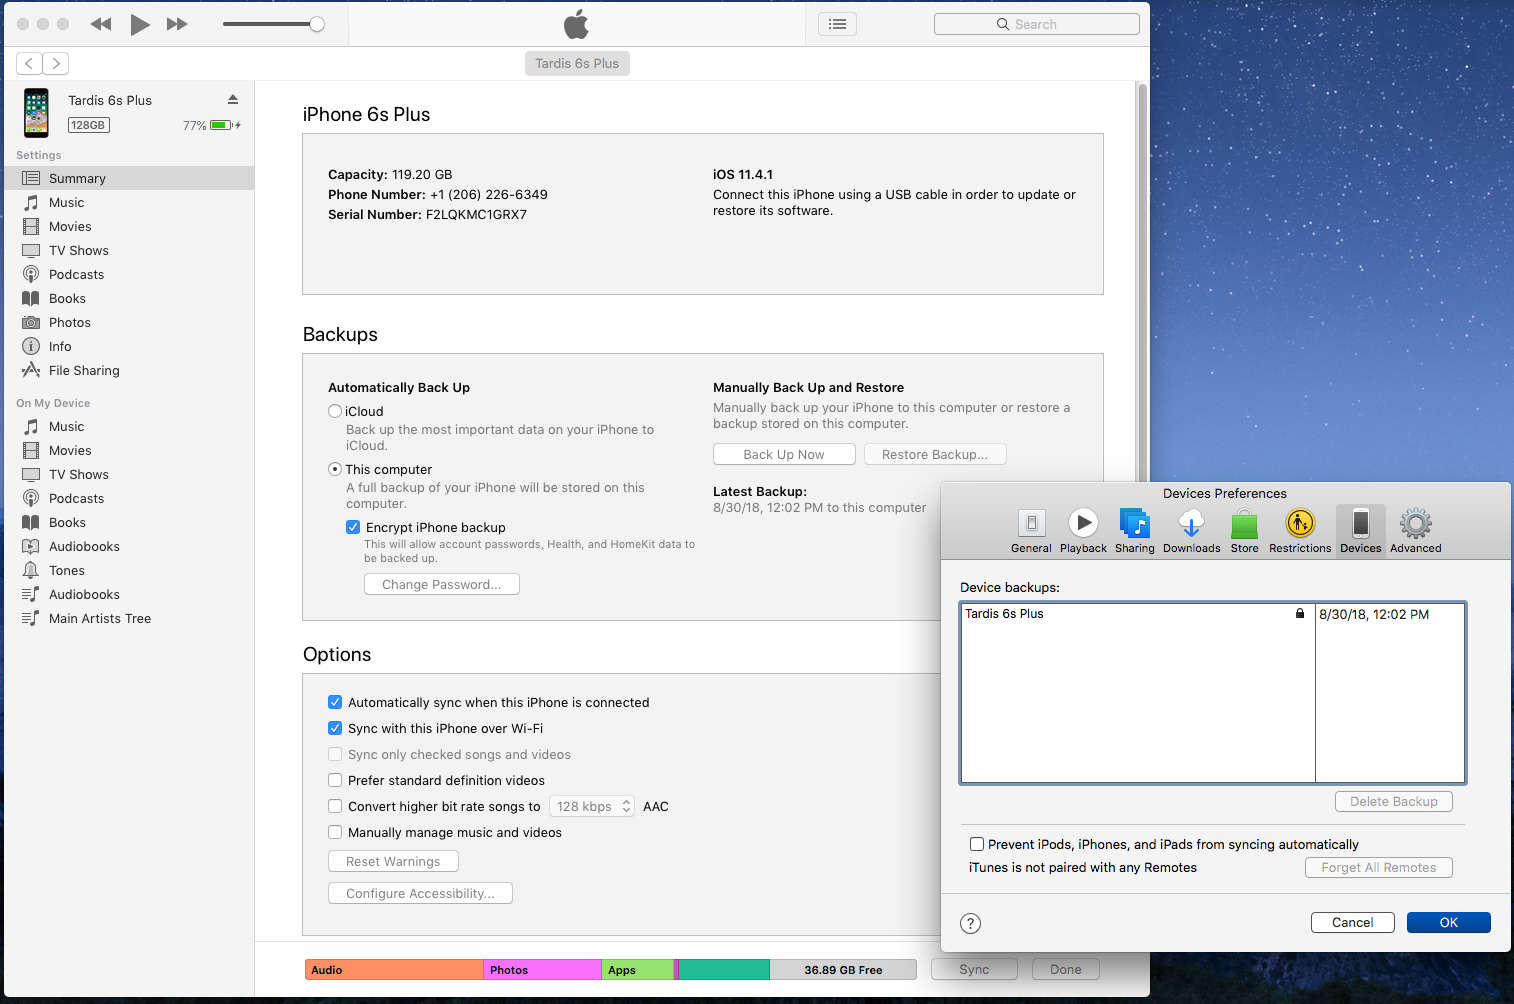Click Back Up Now button

[x=784, y=454]
